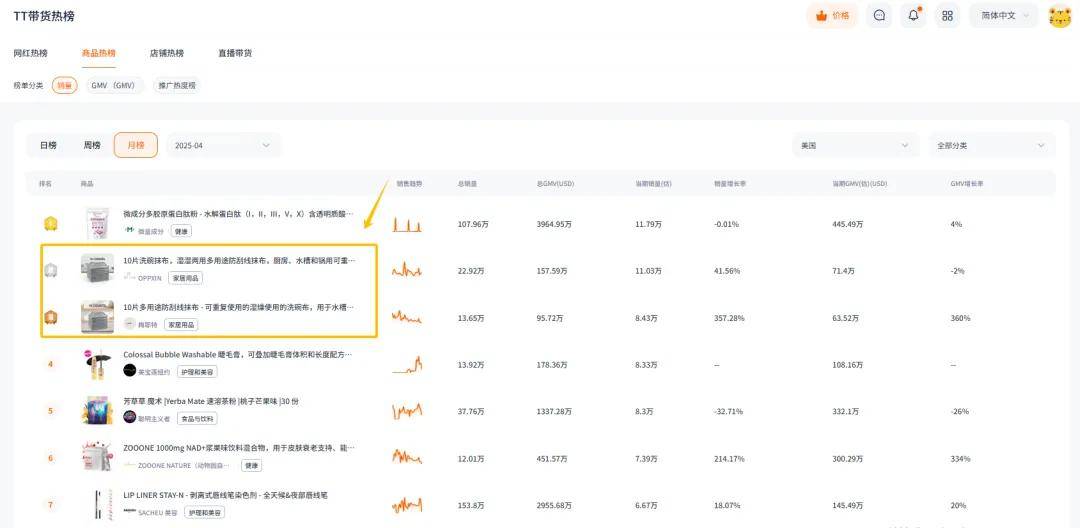Open Yerba Mate 速溶茶粉 product title
This screenshot has height=528, width=1080.
coord(211,401)
